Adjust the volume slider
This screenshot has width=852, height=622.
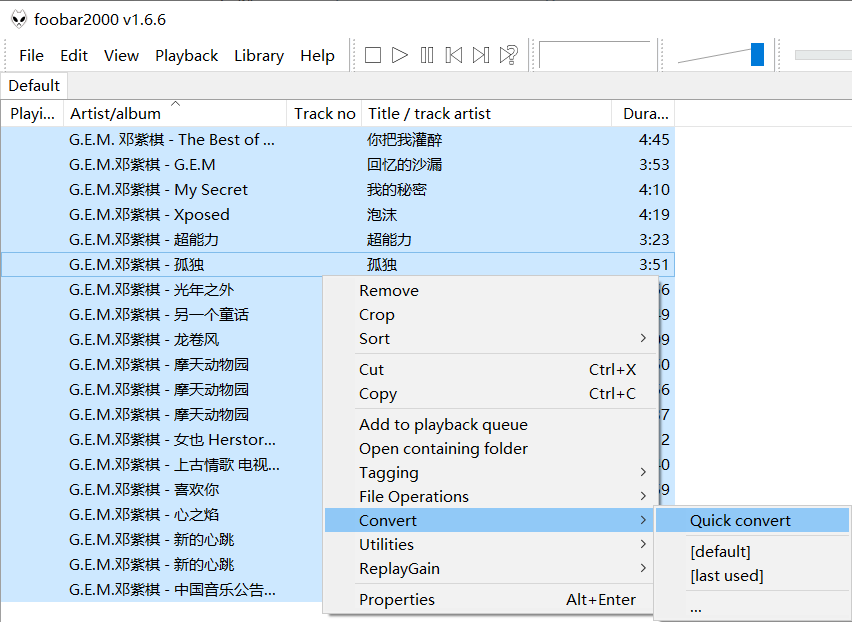[x=757, y=55]
